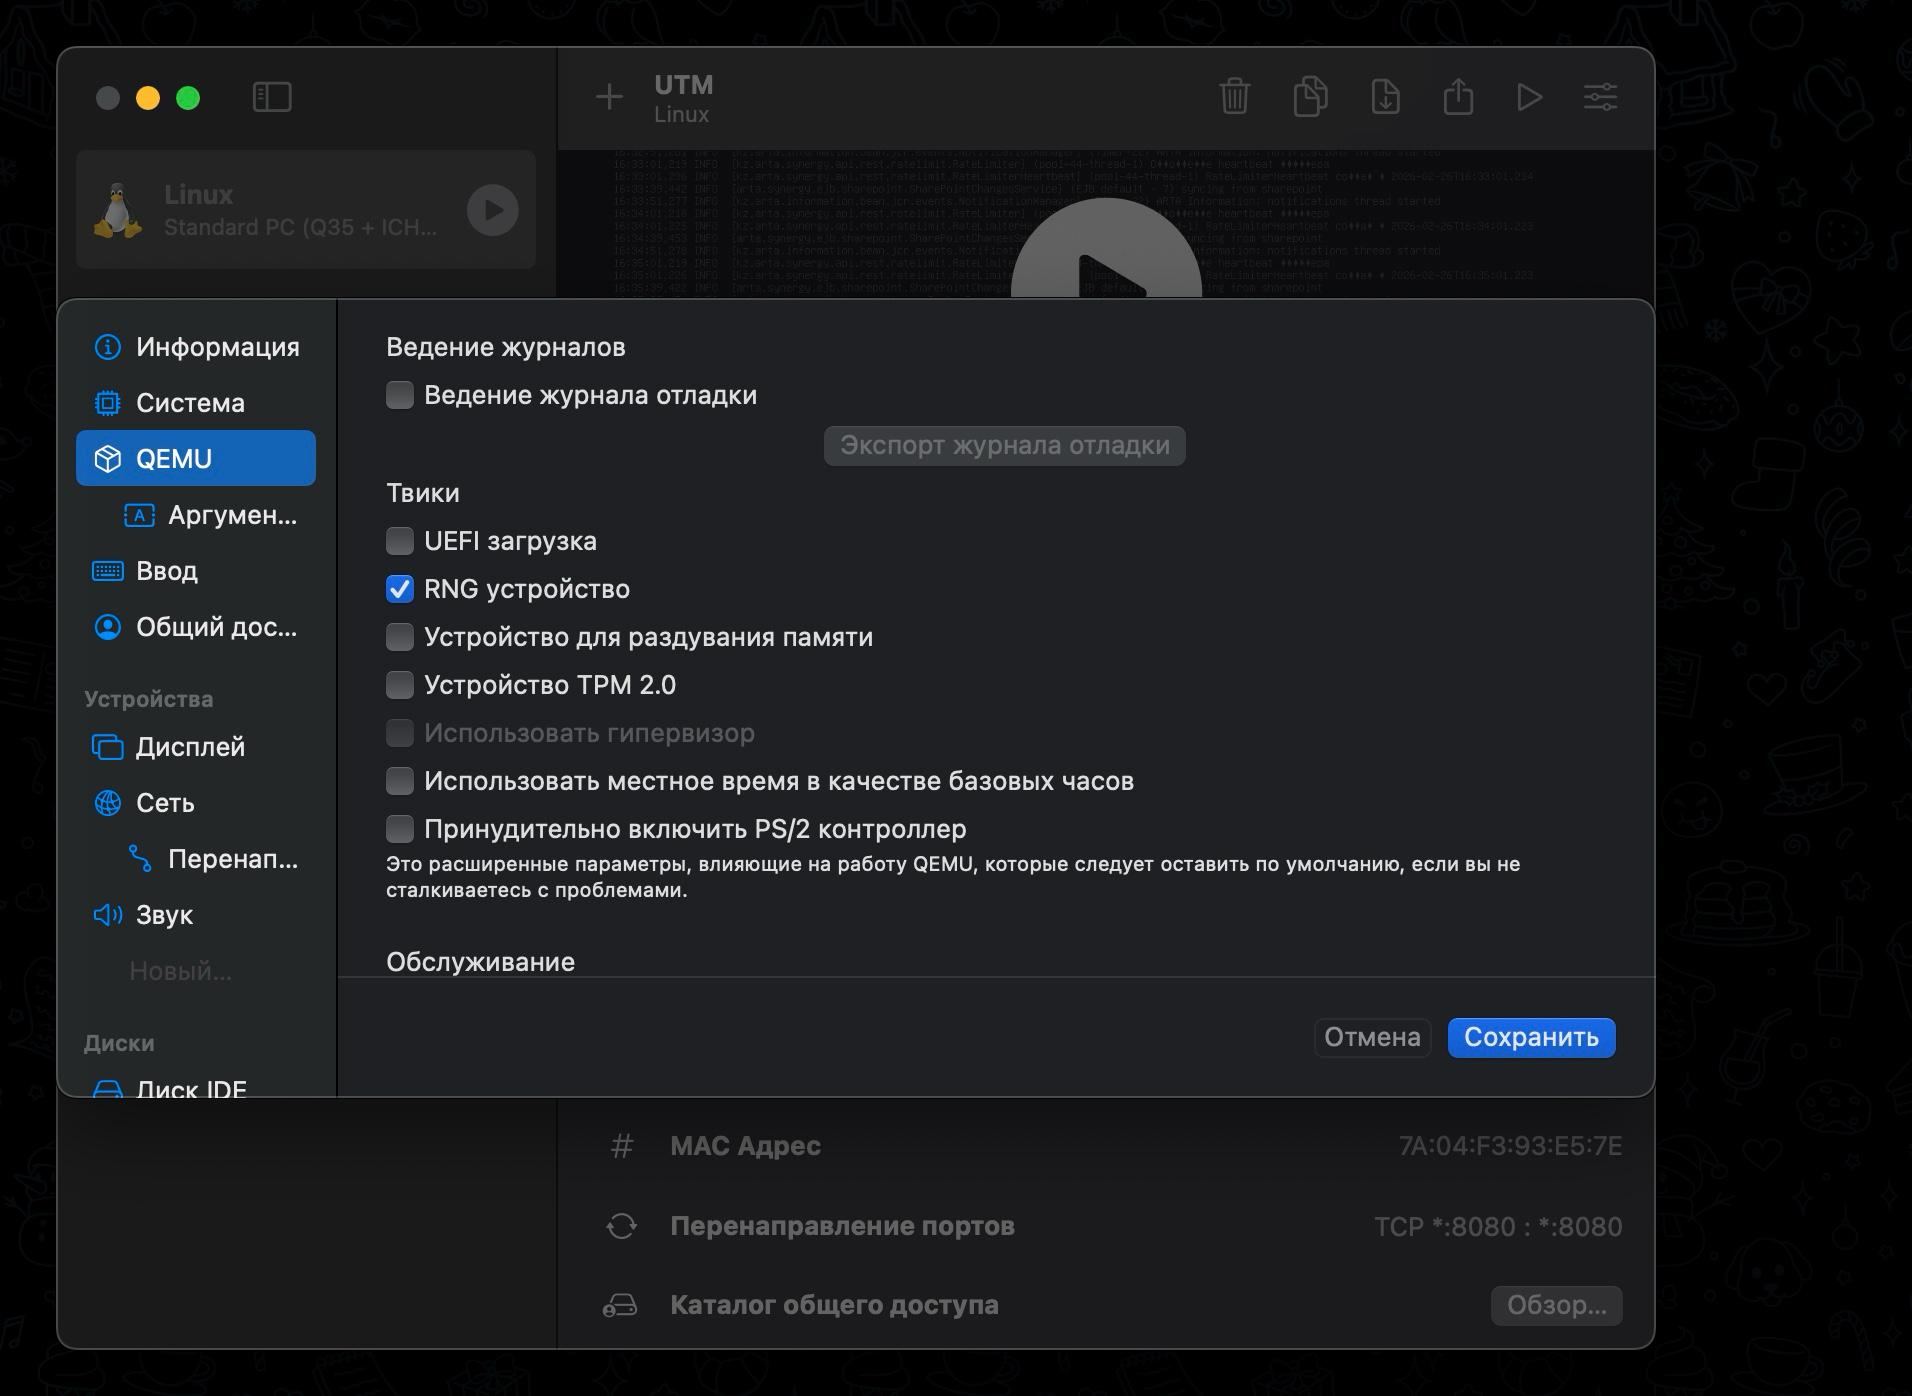Click the Сохранить button
The image size is (1912, 1396).
[x=1531, y=1038]
